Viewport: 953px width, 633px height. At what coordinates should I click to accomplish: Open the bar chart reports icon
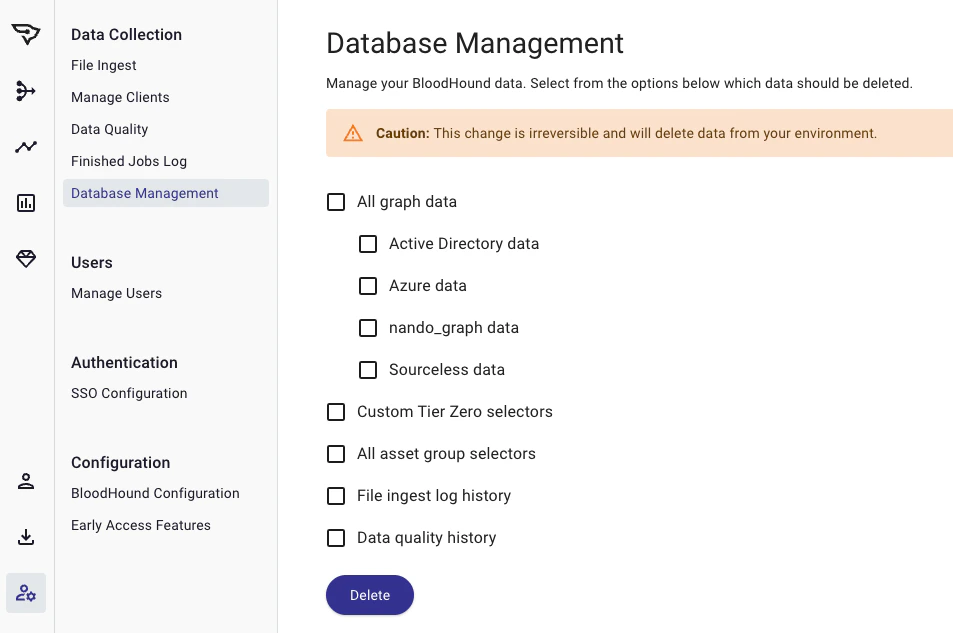pyautogui.click(x=26, y=202)
